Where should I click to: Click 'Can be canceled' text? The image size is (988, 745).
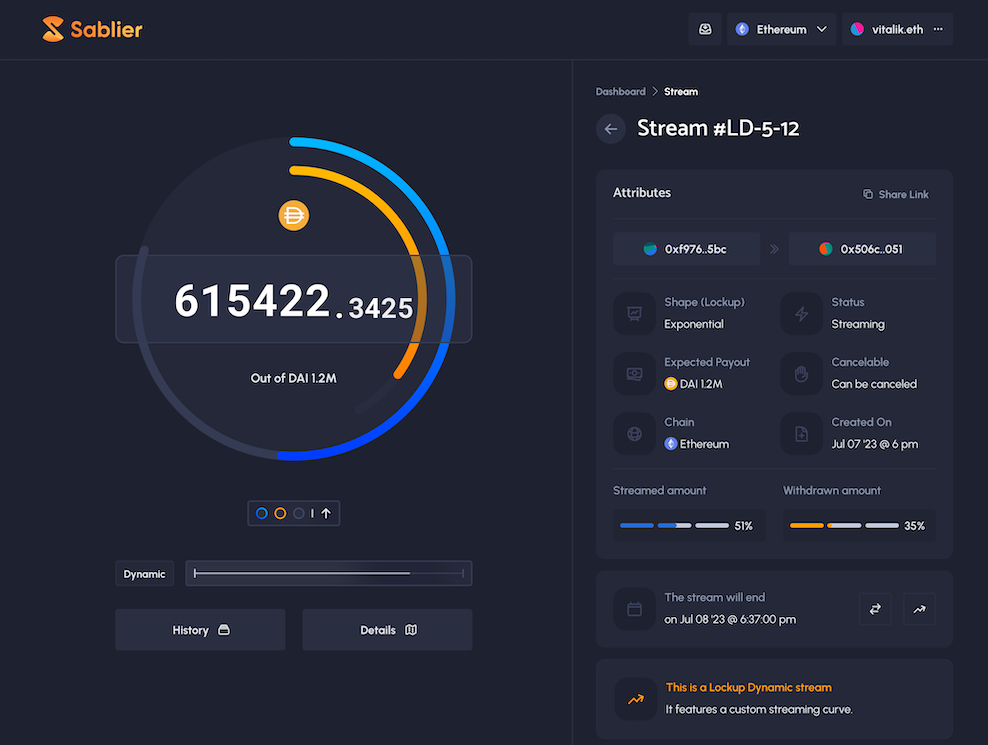coord(874,384)
